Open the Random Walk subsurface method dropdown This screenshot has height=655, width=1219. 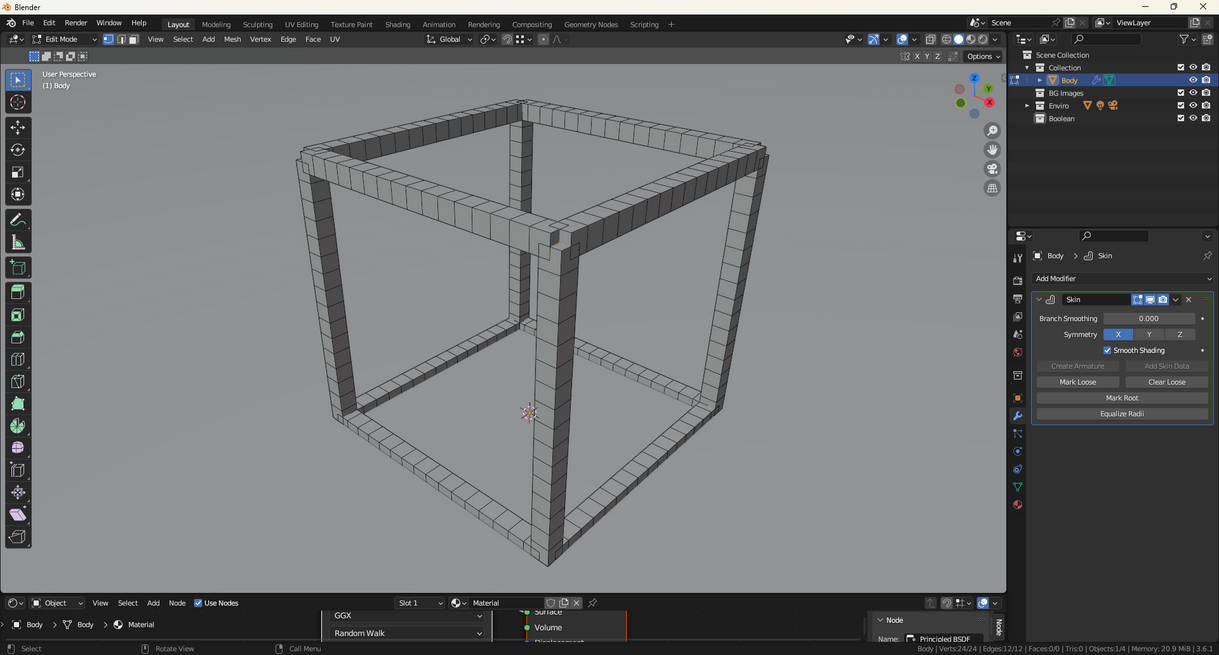coord(407,633)
